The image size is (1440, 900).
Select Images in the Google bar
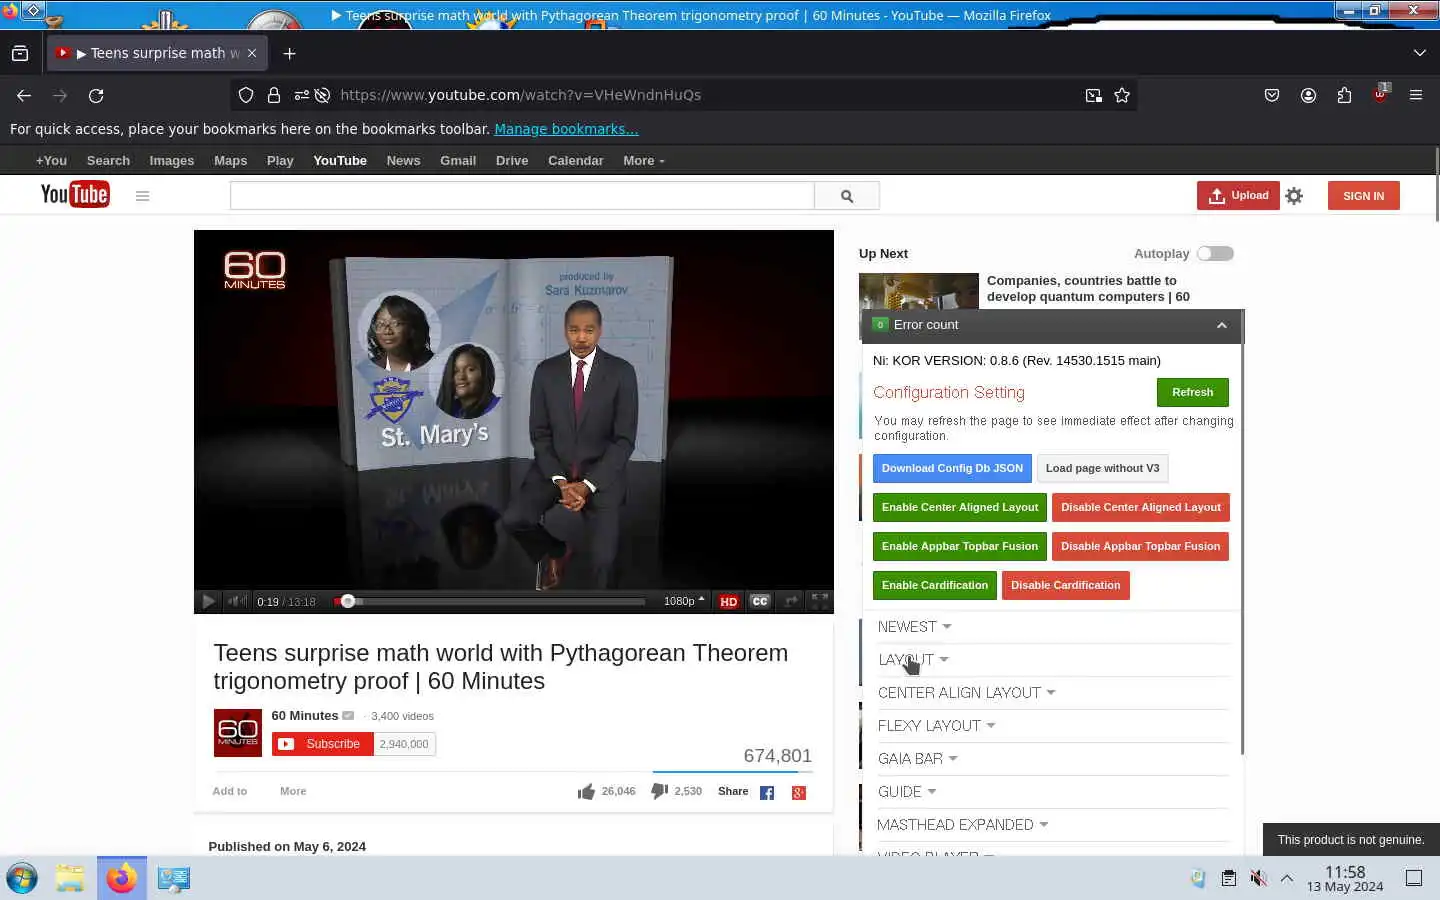click(172, 160)
